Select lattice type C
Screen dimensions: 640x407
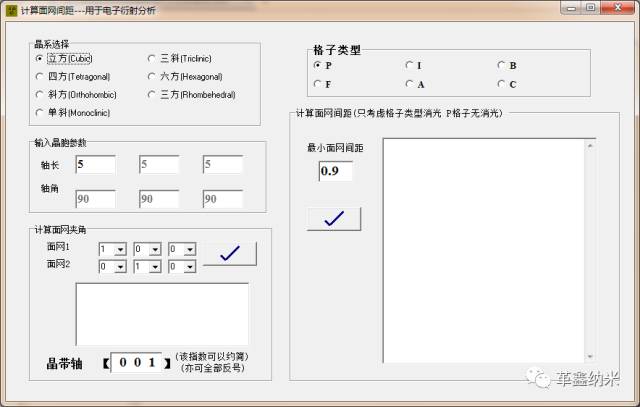click(x=502, y=84)
